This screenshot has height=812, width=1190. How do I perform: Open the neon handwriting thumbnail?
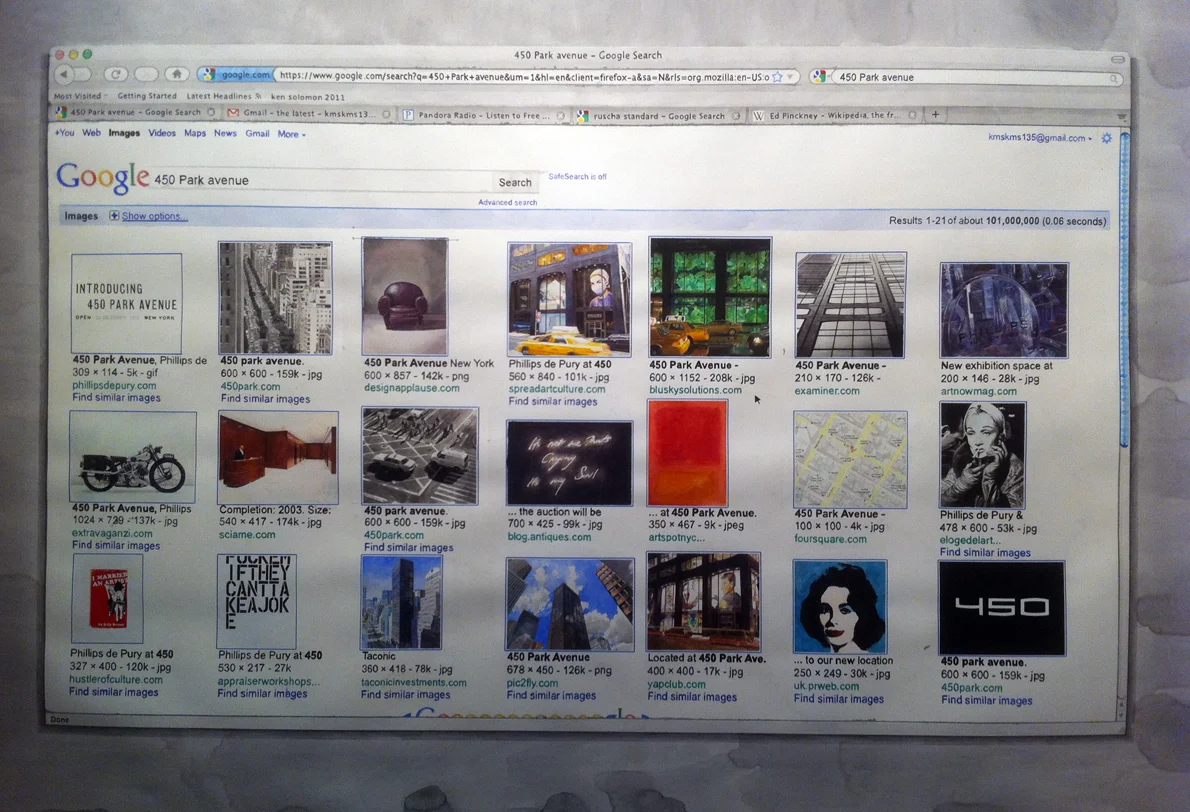coord(569,462)
